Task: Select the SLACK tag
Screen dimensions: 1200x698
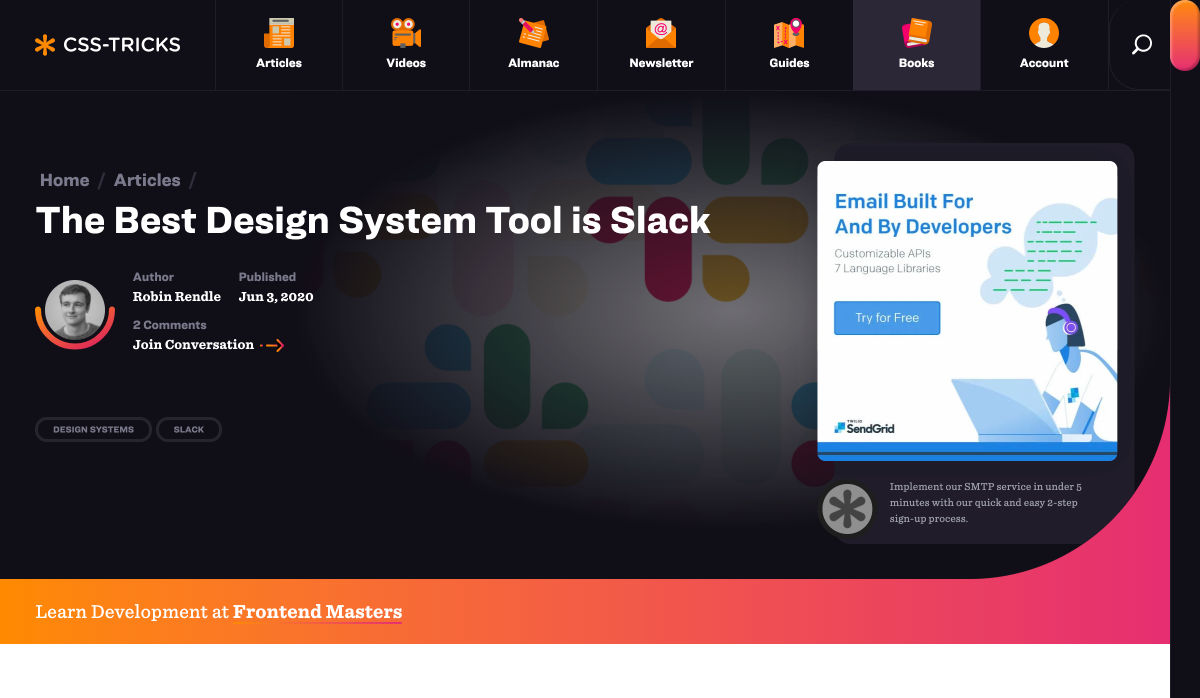Action: 189,430
